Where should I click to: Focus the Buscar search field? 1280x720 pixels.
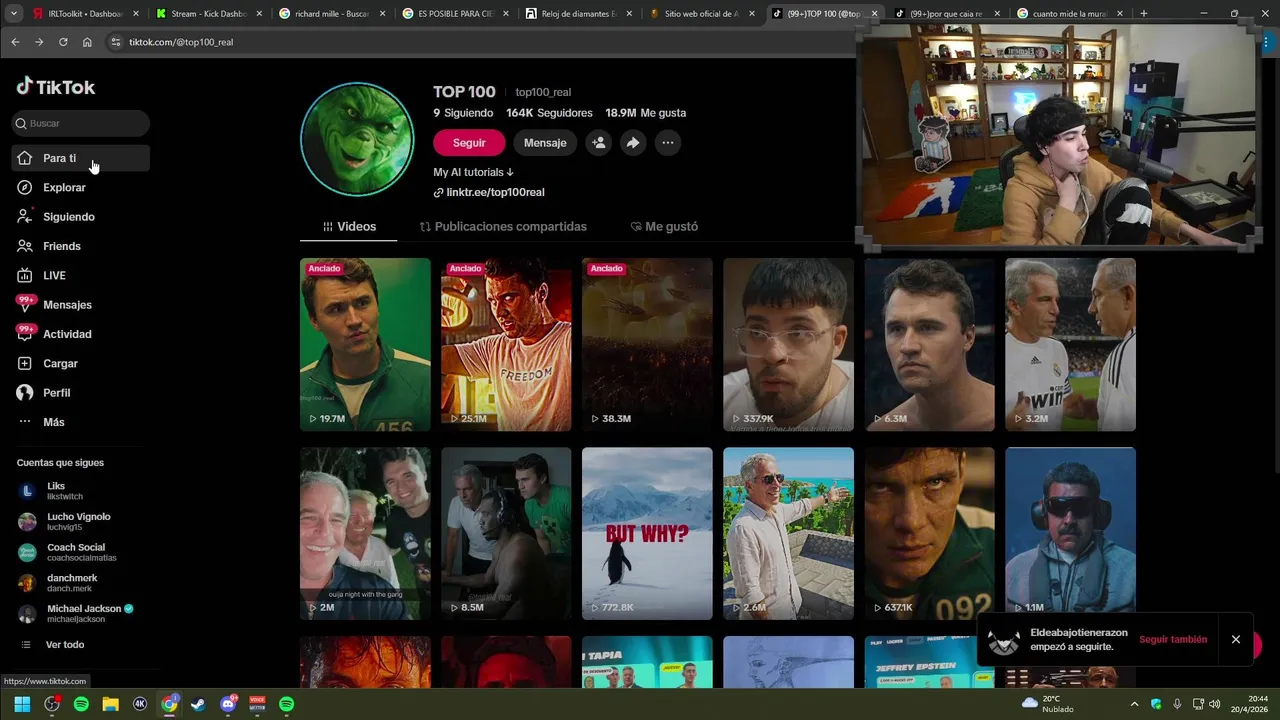[x=81, y=123]
